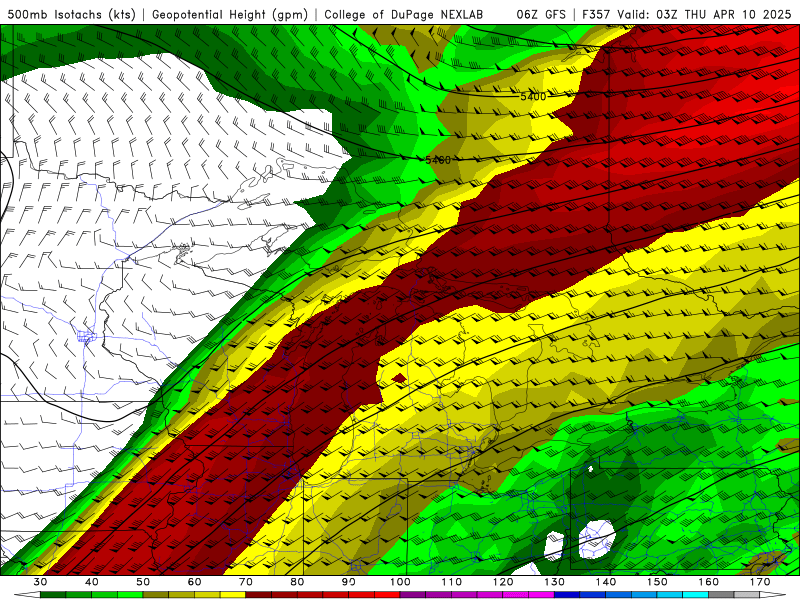Click the 150 knot legend label

click(657, 582)
